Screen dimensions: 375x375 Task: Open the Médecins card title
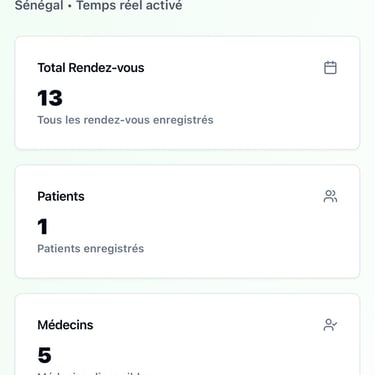point(65,325)
